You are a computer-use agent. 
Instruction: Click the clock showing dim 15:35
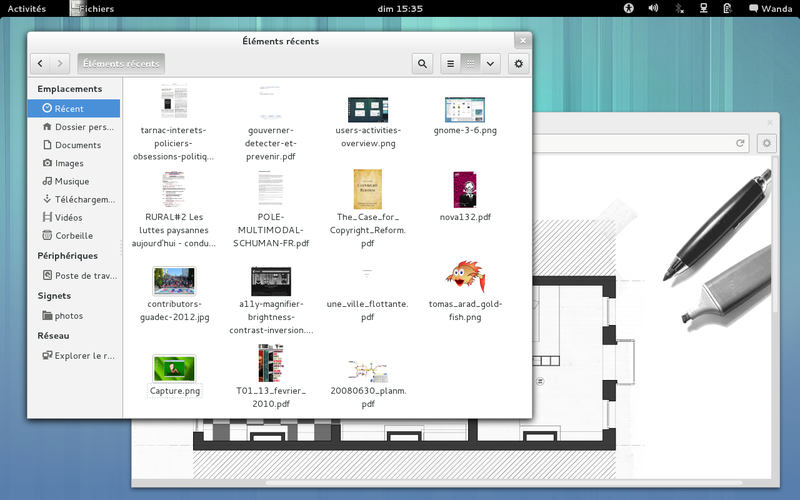click(x=400, y=8)
